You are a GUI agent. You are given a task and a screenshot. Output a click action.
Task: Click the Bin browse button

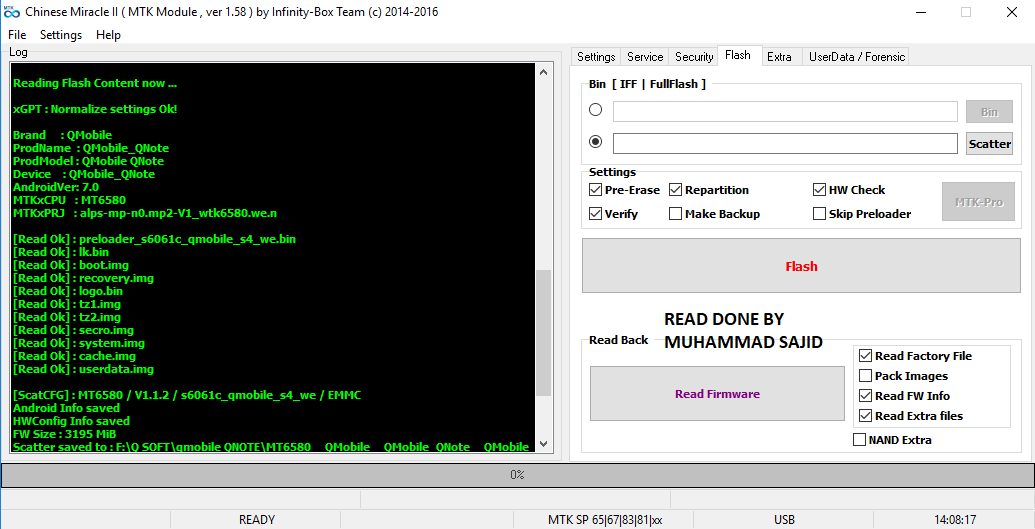point(989,112)
